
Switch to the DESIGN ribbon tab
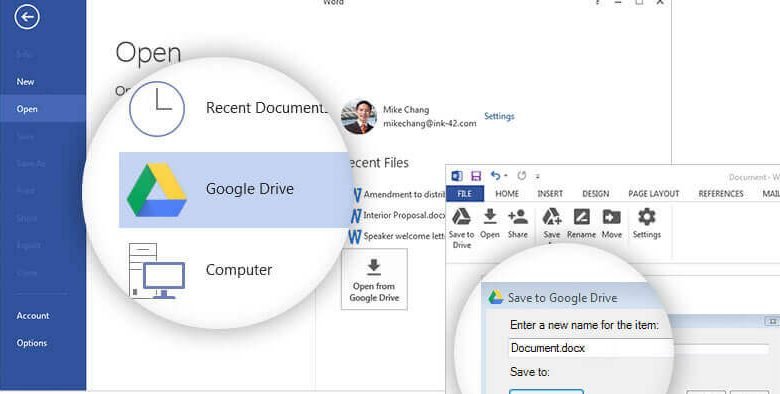click(595, 194)
